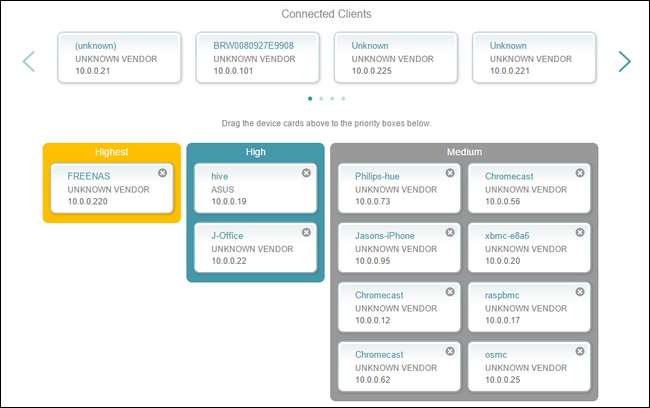
Task: Click the (unknown) client card at 10.0.0.21
Action: point(120,58)
